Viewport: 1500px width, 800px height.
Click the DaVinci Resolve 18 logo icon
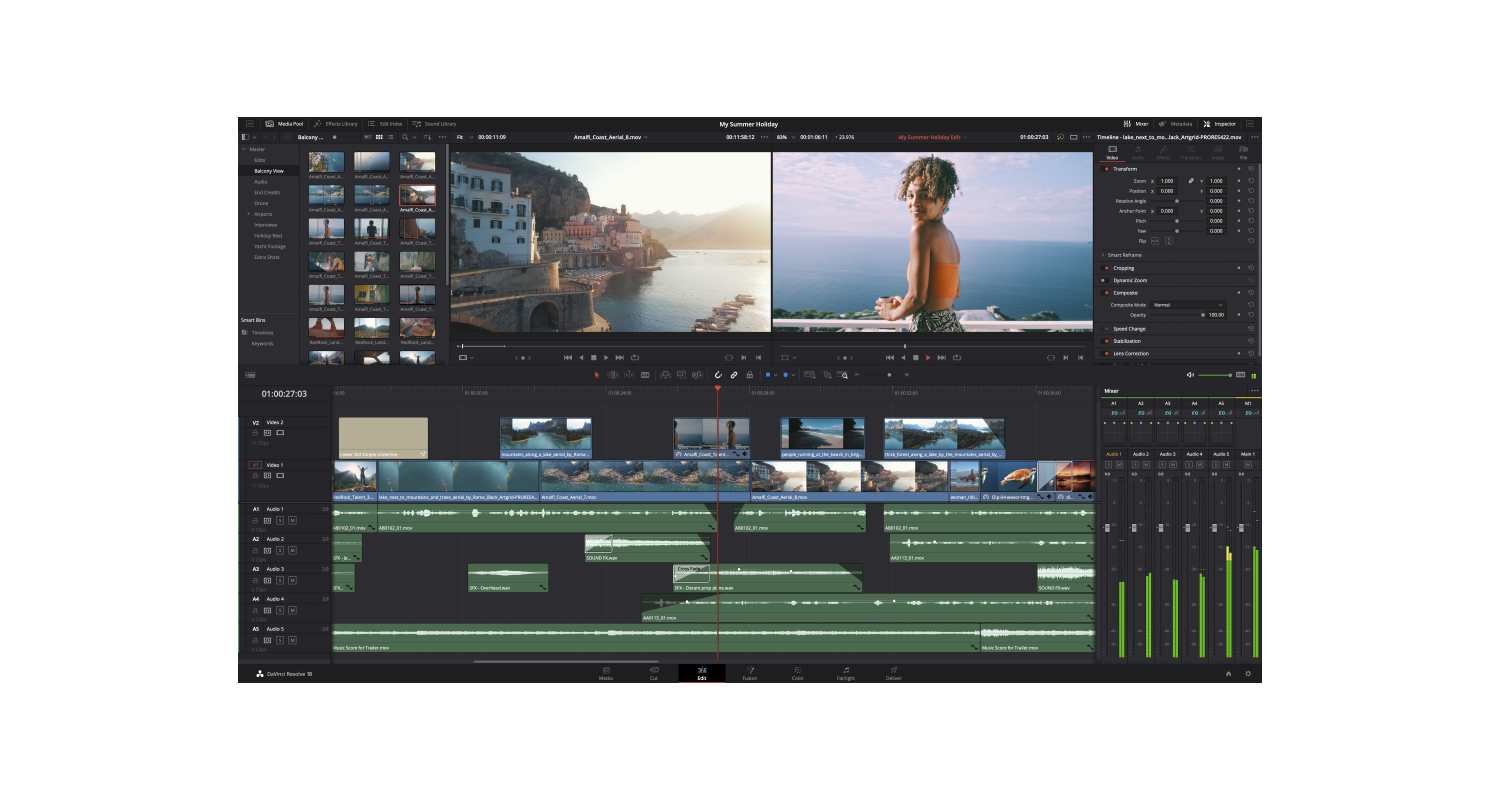pyautogui.click(x=260, y=674)
